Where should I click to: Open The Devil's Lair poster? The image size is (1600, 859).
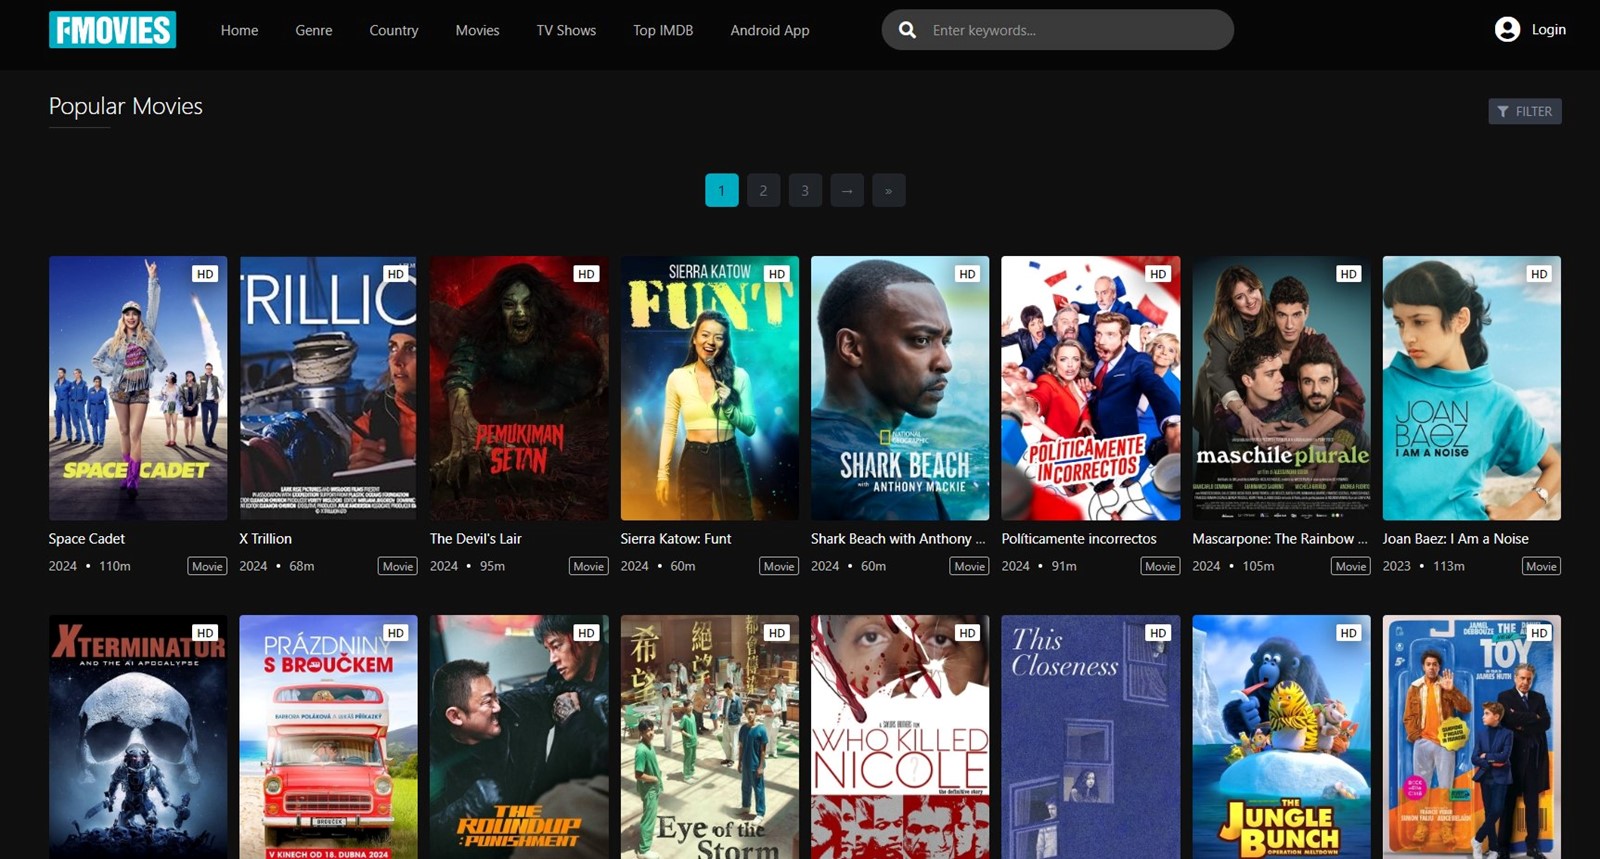pyautogui.click(x=519, y=388)
